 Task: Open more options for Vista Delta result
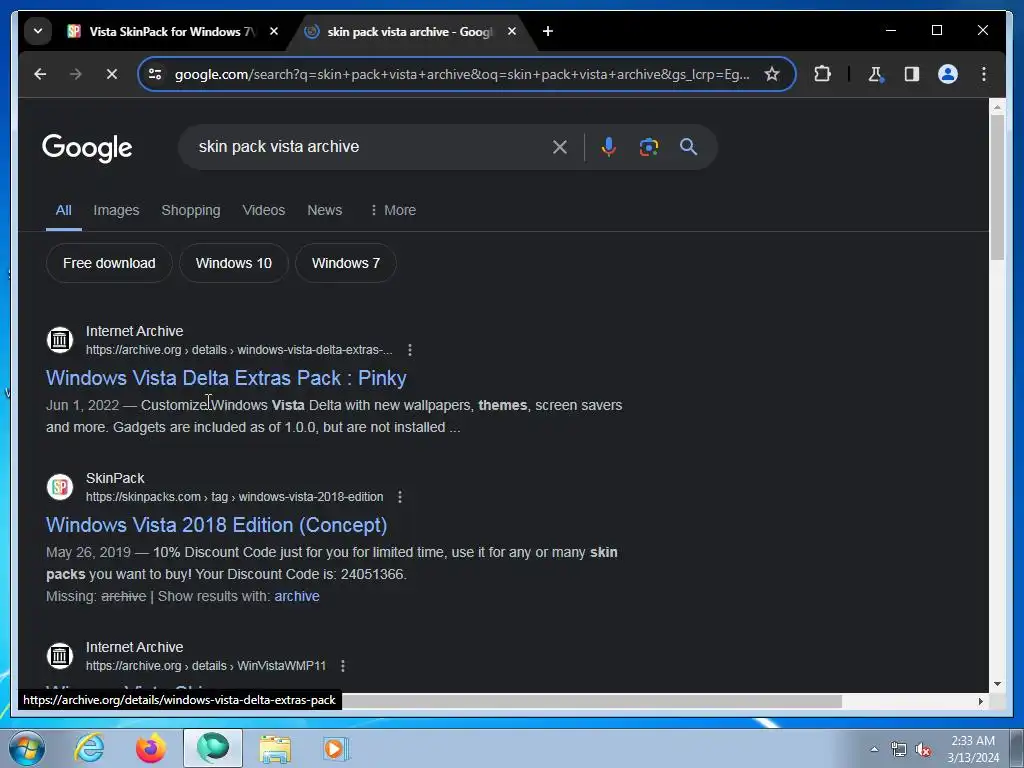[x=409, y=350]
